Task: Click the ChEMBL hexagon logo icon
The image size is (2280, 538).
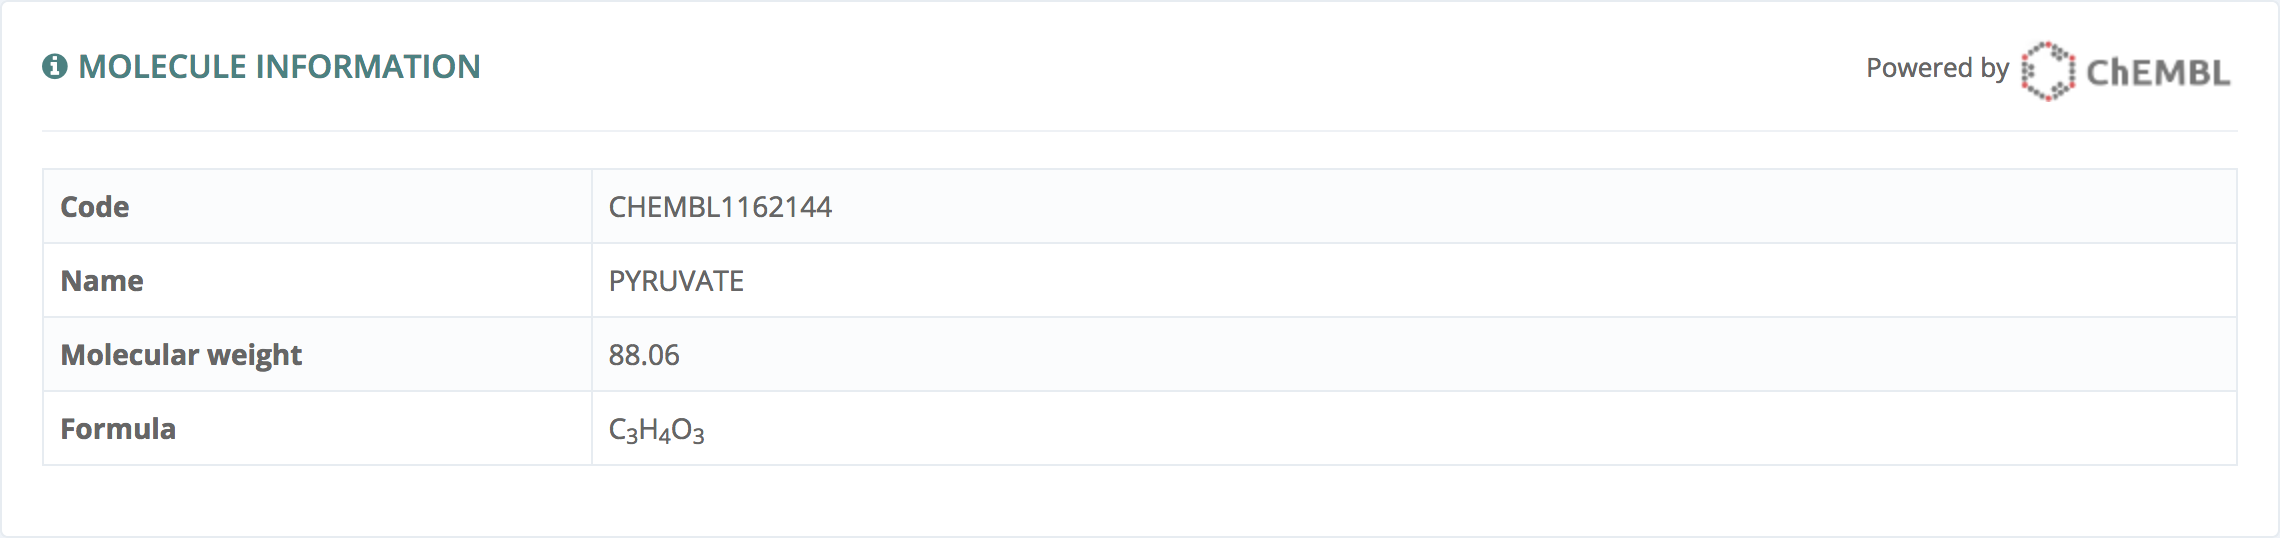Action: tap(2047, 71)
